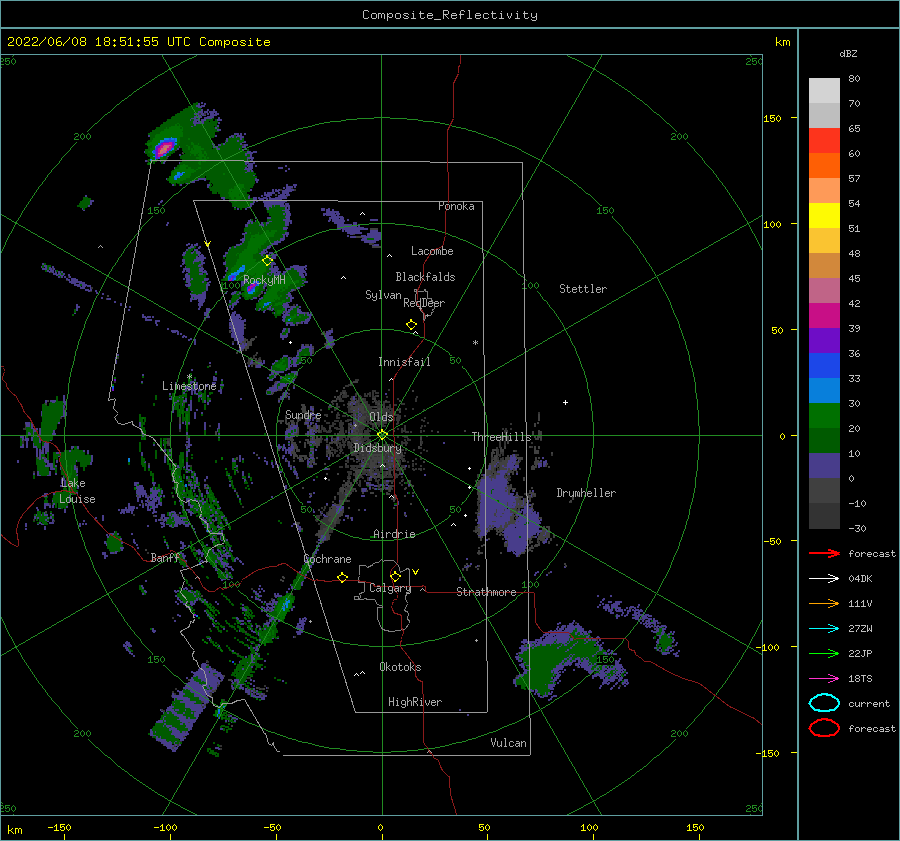Choose the green 22JP arrow legend icon
The image size is (900, 841).
click(x=824, y=653)
